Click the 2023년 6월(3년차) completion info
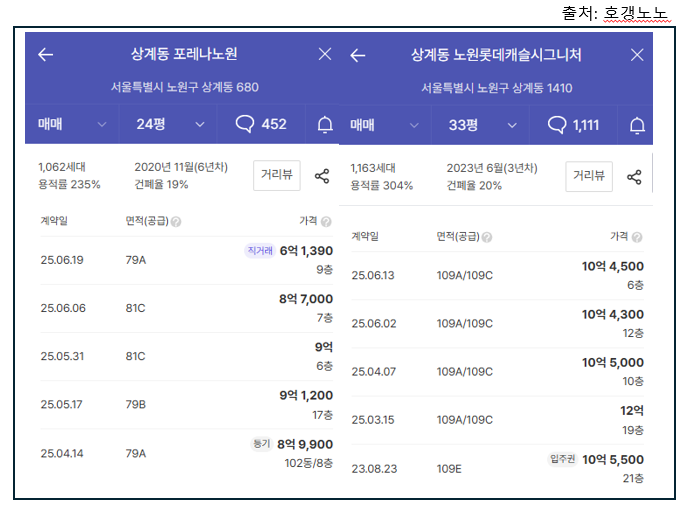 pyautogui.click(x=492, y=168)
